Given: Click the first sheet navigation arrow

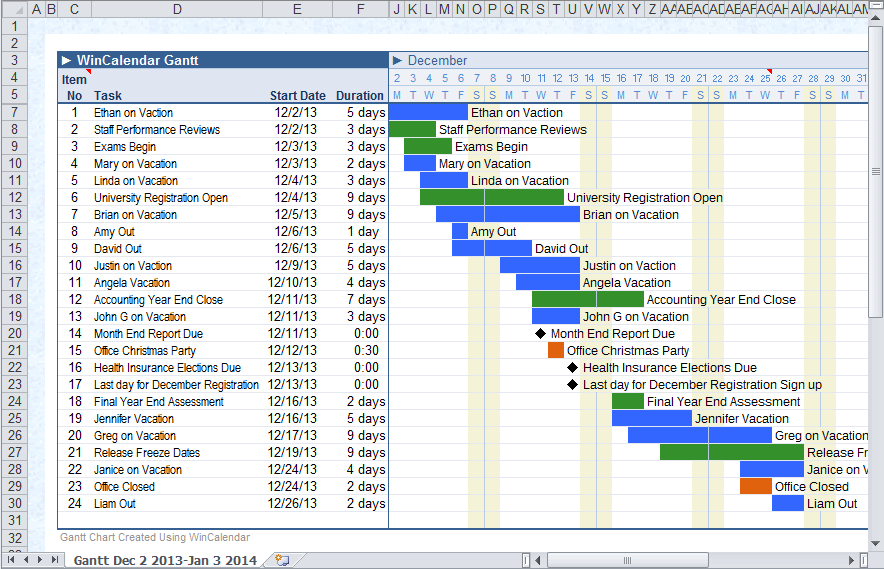Looking at the screenshot, I should 13,560.
